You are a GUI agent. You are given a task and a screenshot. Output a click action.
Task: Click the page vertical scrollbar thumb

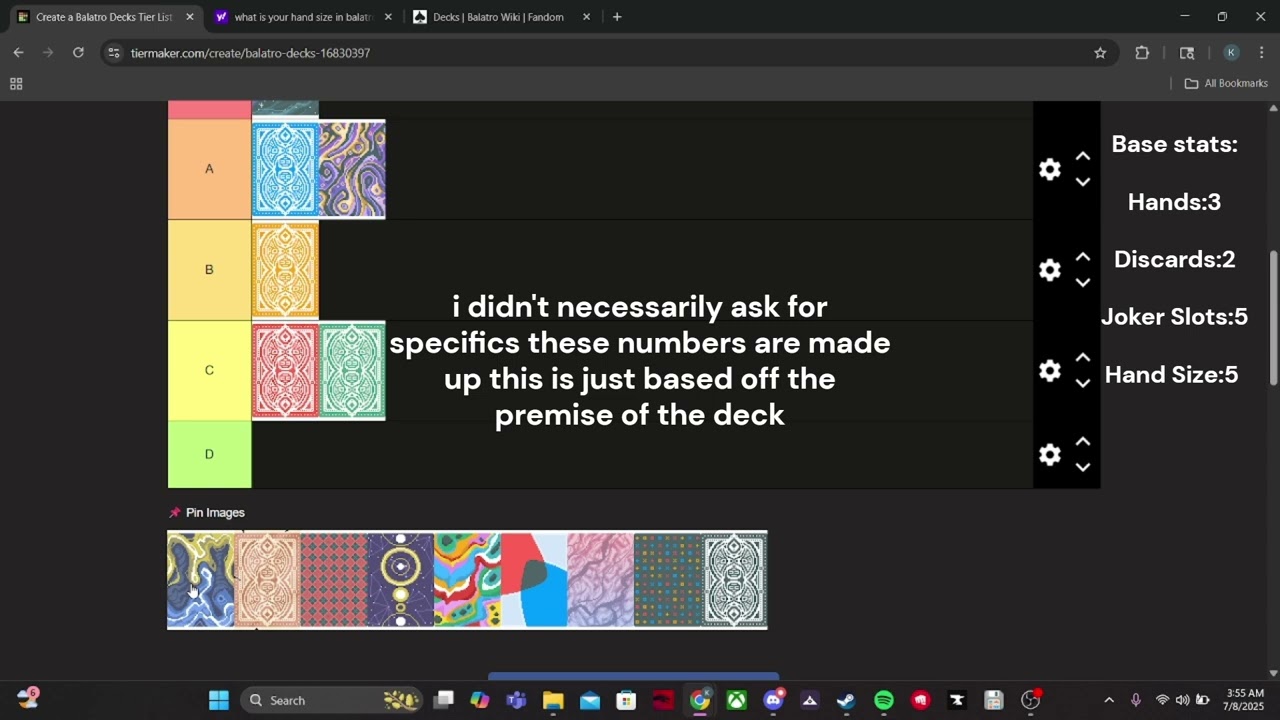[1273, 318]
